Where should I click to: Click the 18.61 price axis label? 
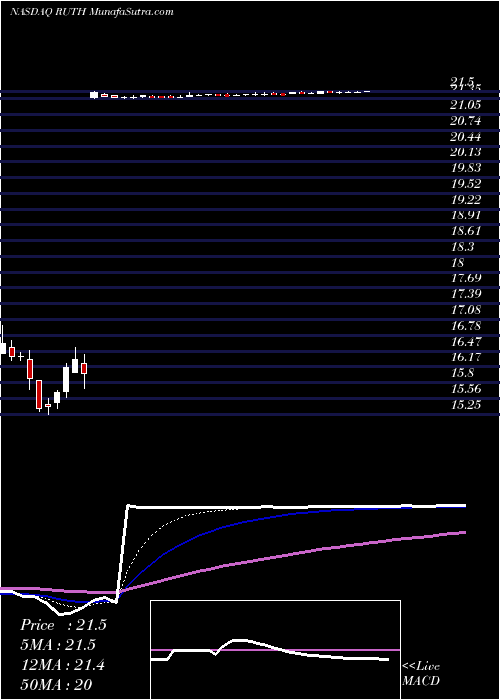coord(466,231)
